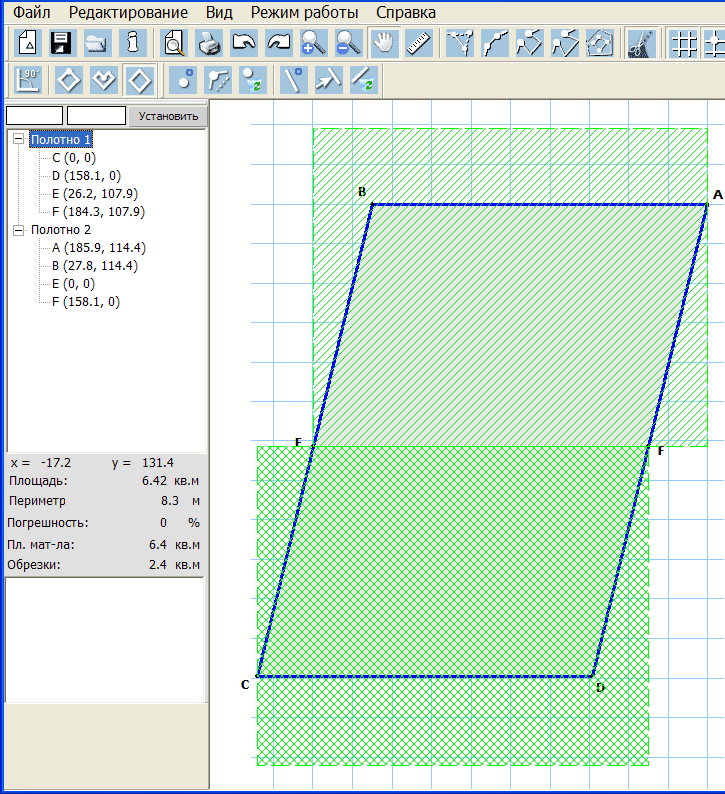Click the Обрезки value 2.4
Viewport: 725px width, 794px height.
(x=157, y=565)
